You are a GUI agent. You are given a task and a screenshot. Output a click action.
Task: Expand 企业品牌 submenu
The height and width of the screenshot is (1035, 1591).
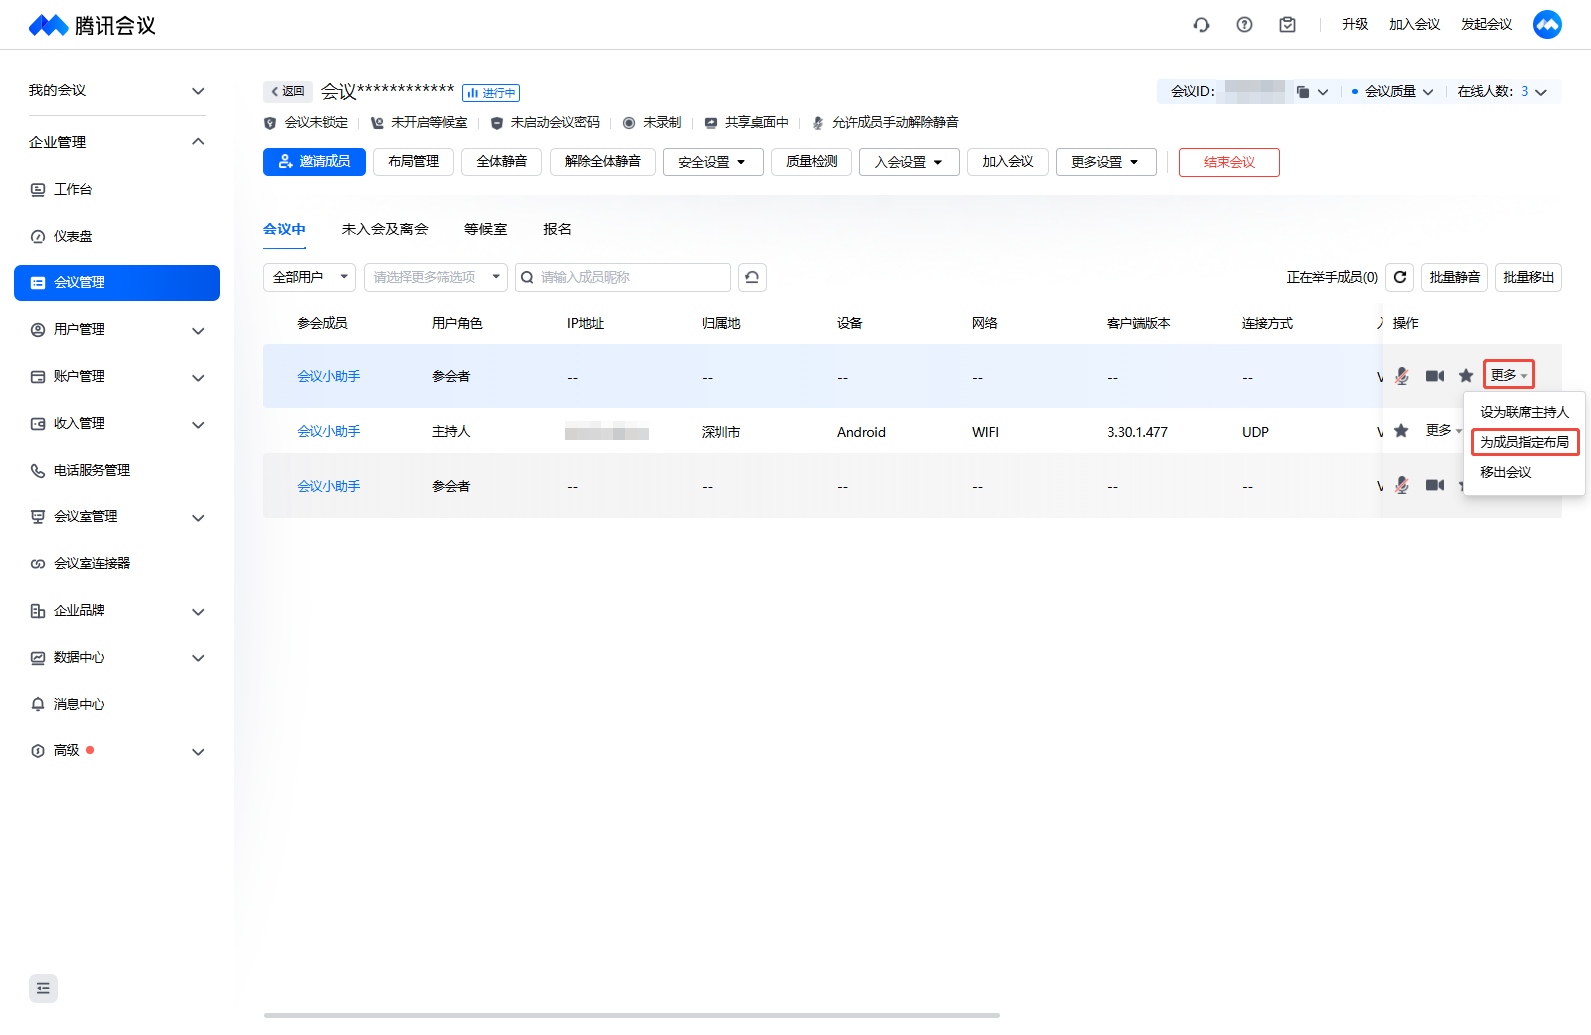[x=198, y=611]
